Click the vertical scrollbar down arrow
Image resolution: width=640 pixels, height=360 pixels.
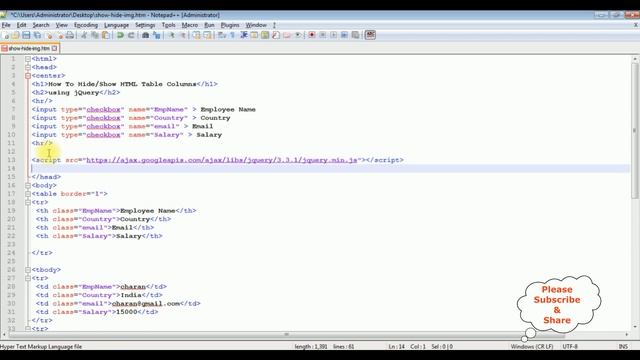tap(635, 327)
